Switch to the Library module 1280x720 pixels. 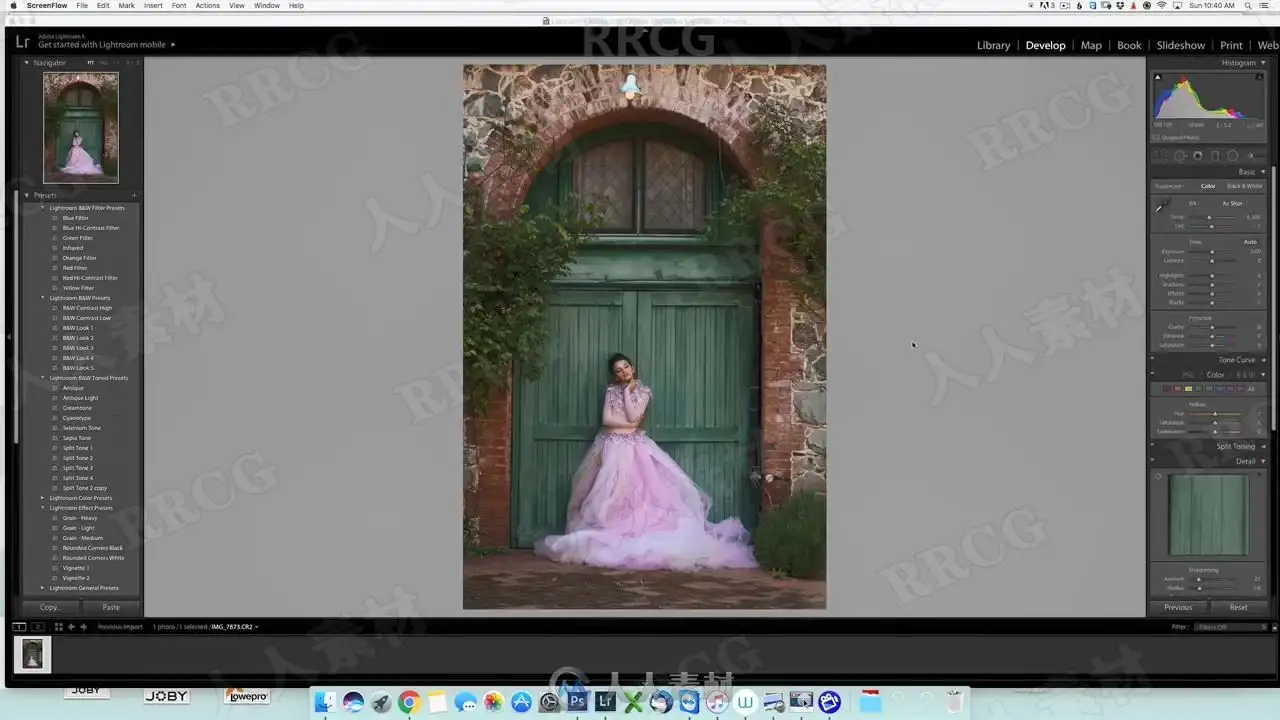tap(993, 45)
